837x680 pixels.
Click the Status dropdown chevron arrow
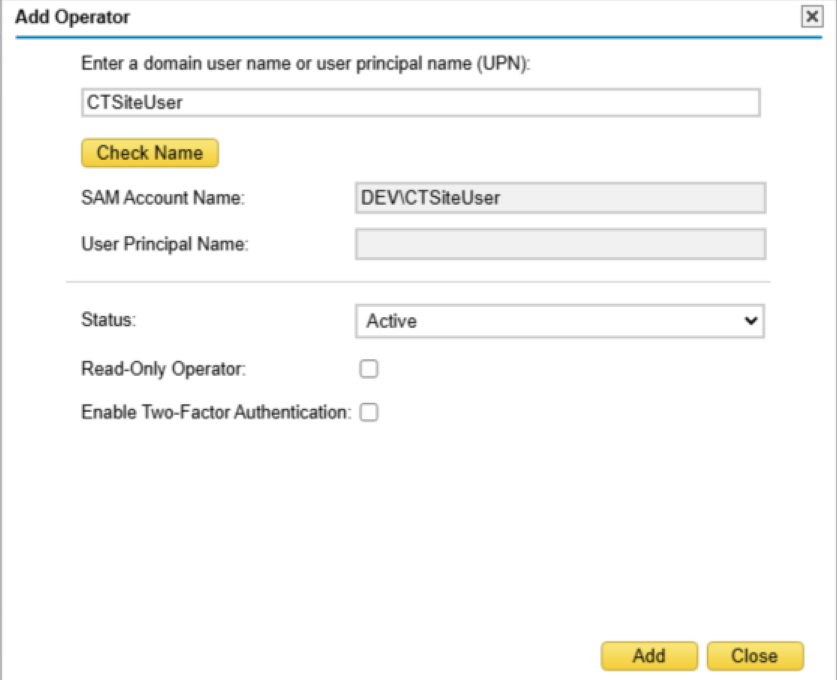point(750,321)
